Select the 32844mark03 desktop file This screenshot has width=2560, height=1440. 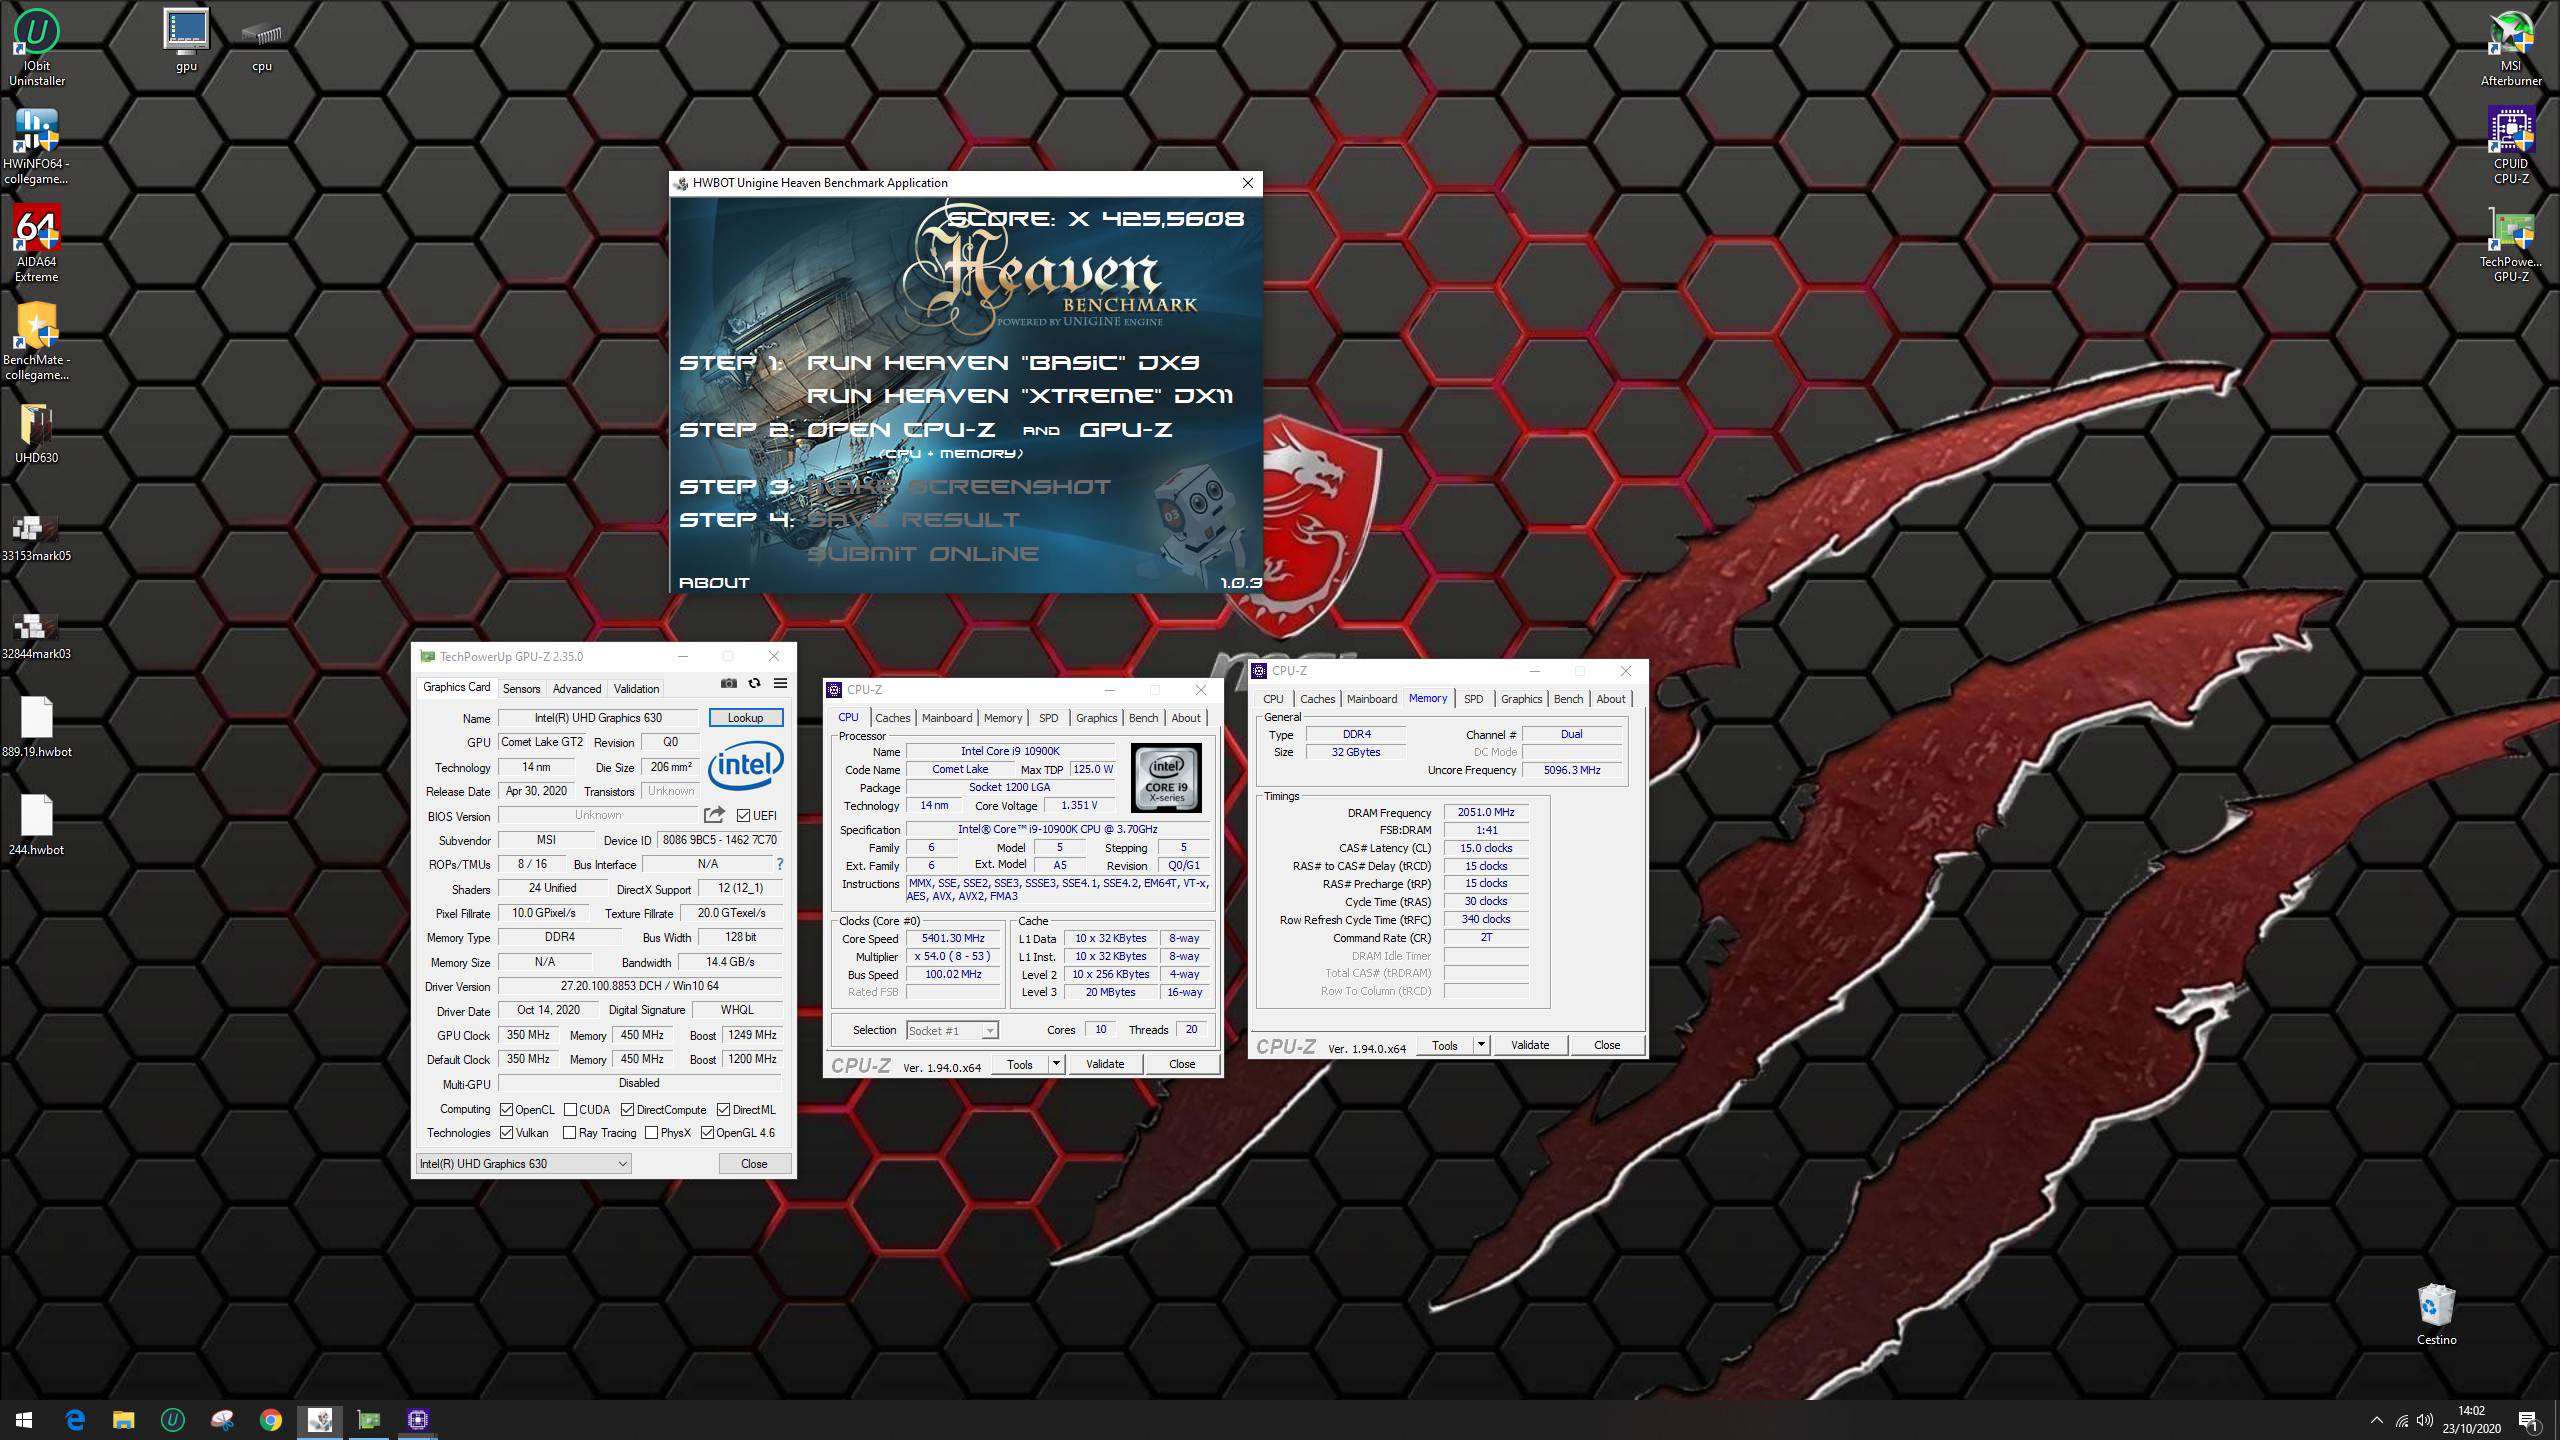point(37,636)
